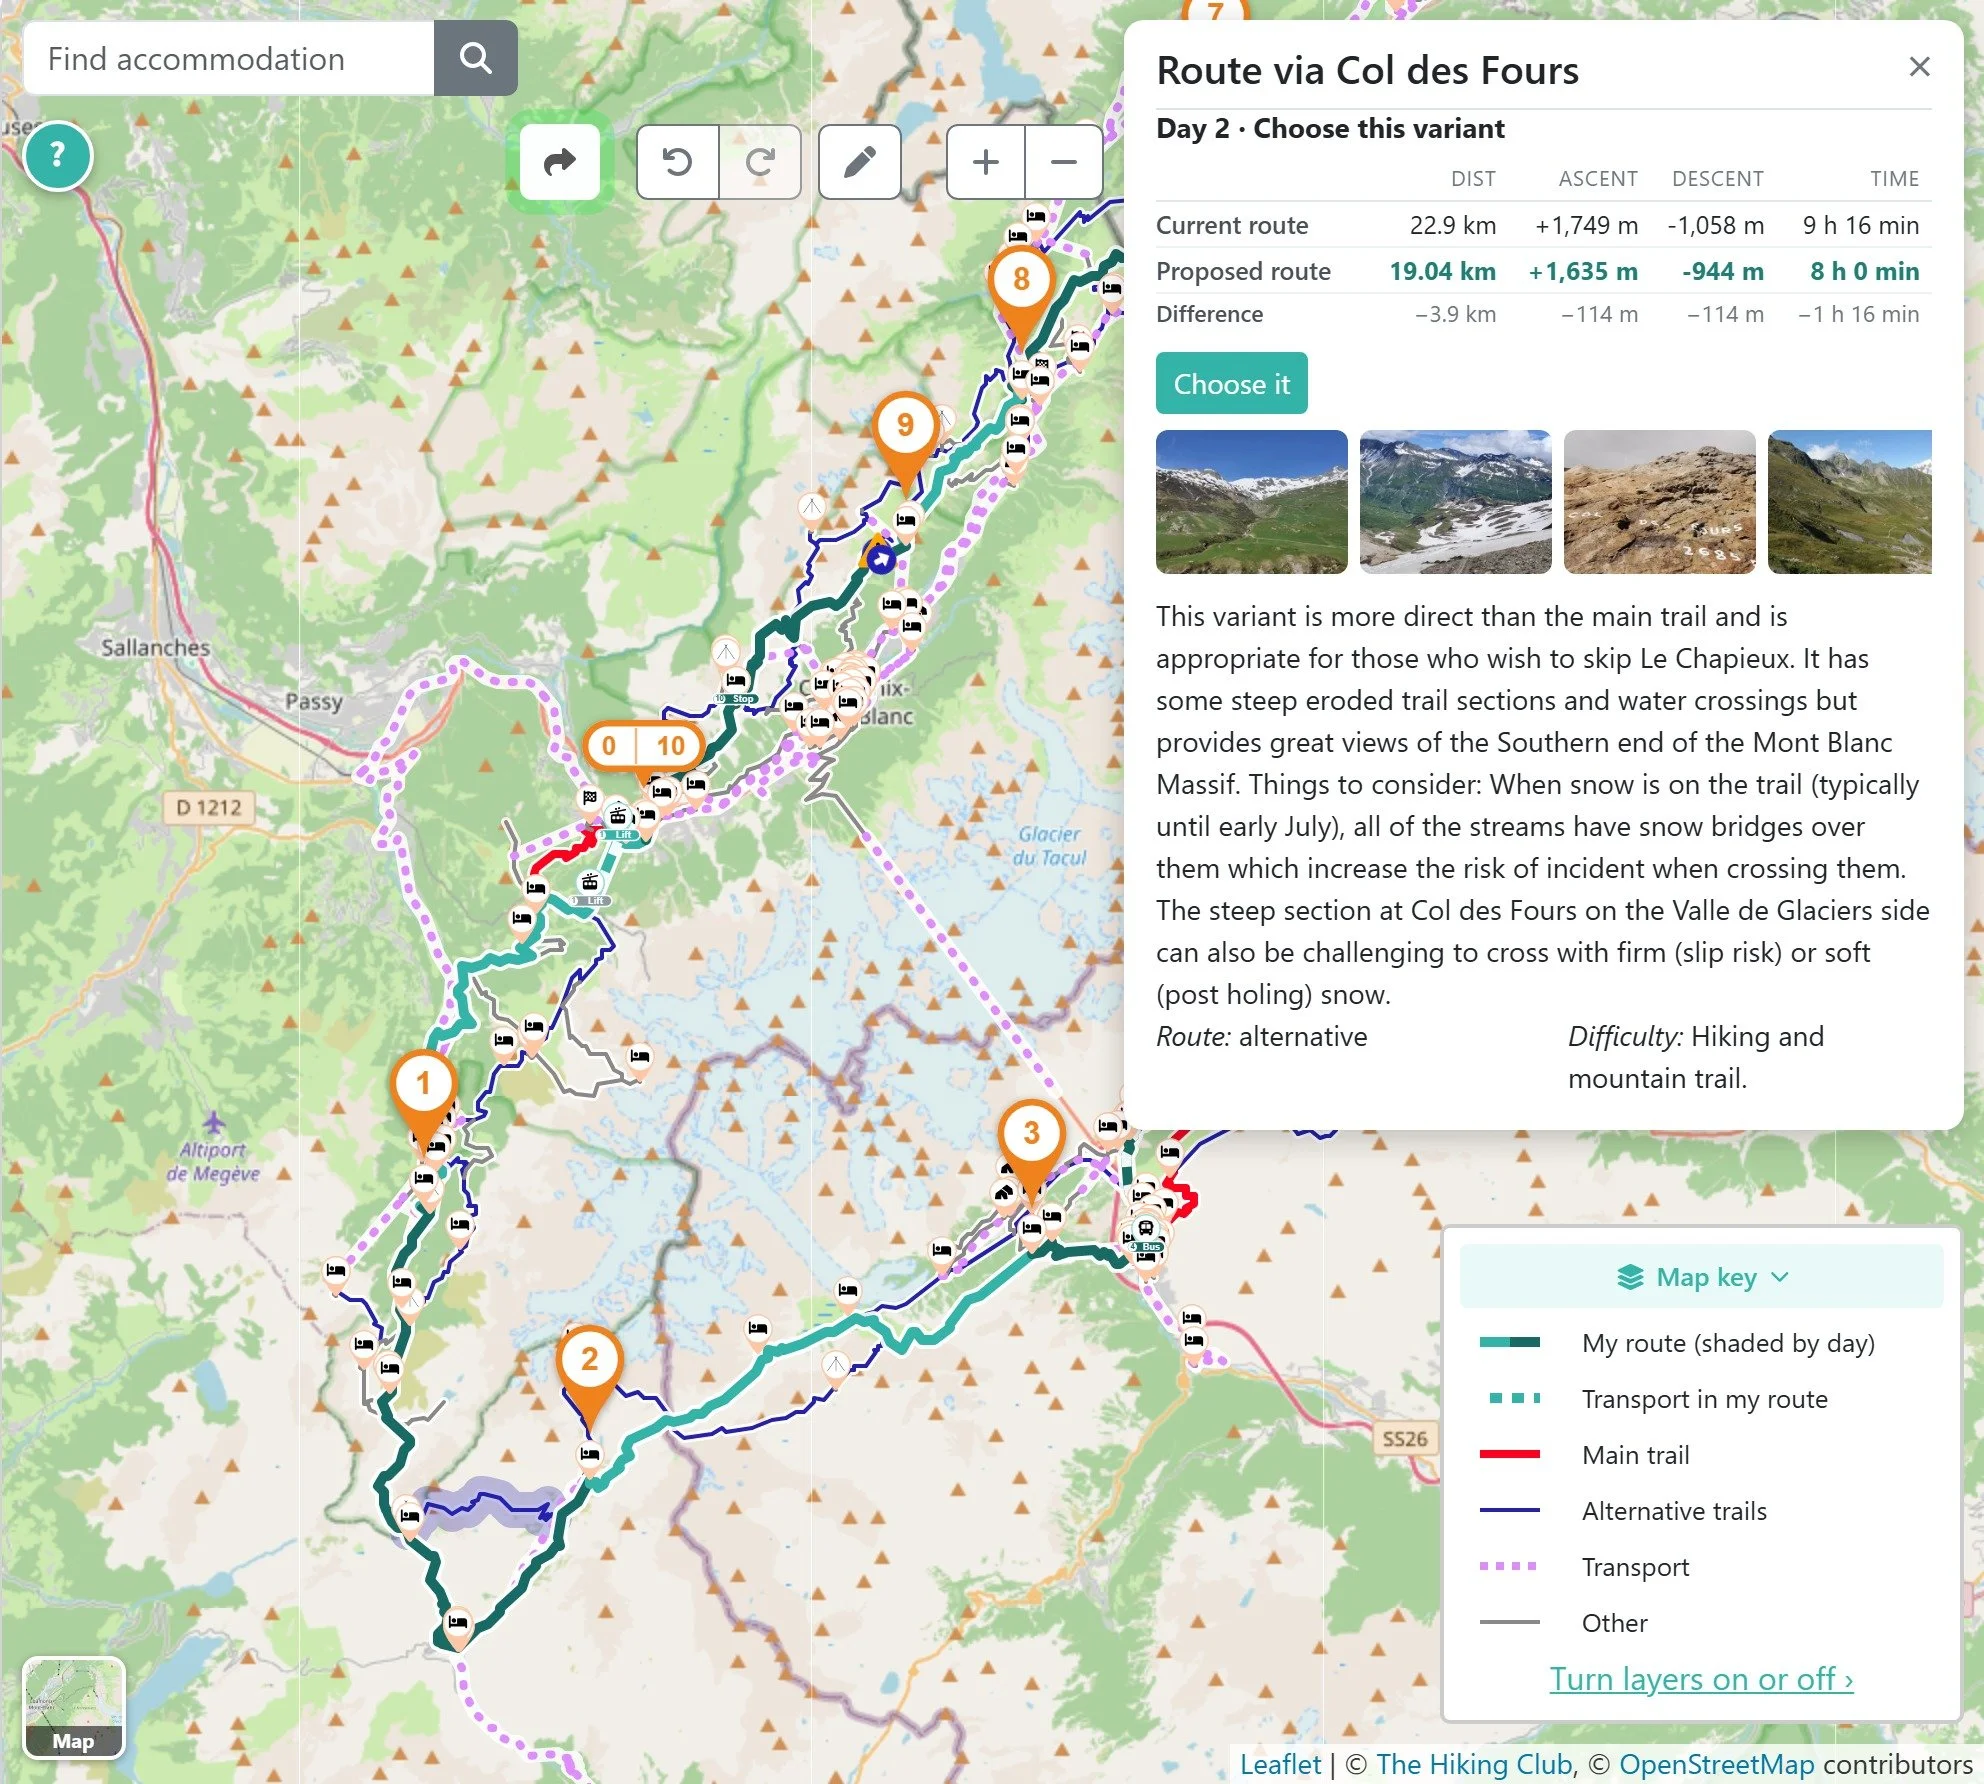Click the Choose it button
The width and height of the screenshot is (1984, 1784).
[1231, 383]
